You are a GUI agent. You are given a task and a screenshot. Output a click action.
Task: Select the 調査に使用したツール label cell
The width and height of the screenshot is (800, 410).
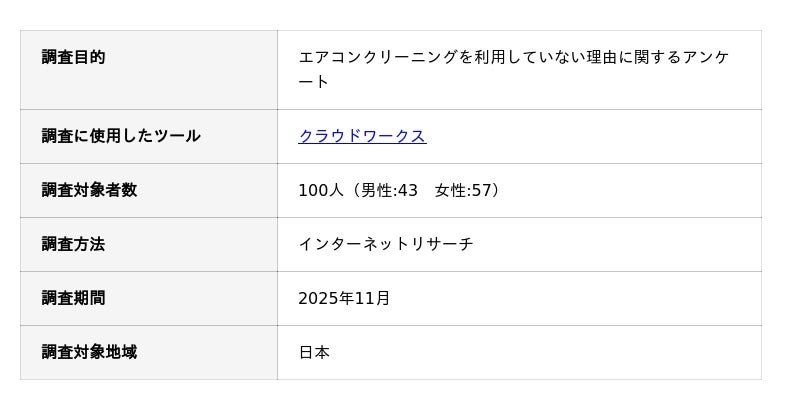coord(120,136)
